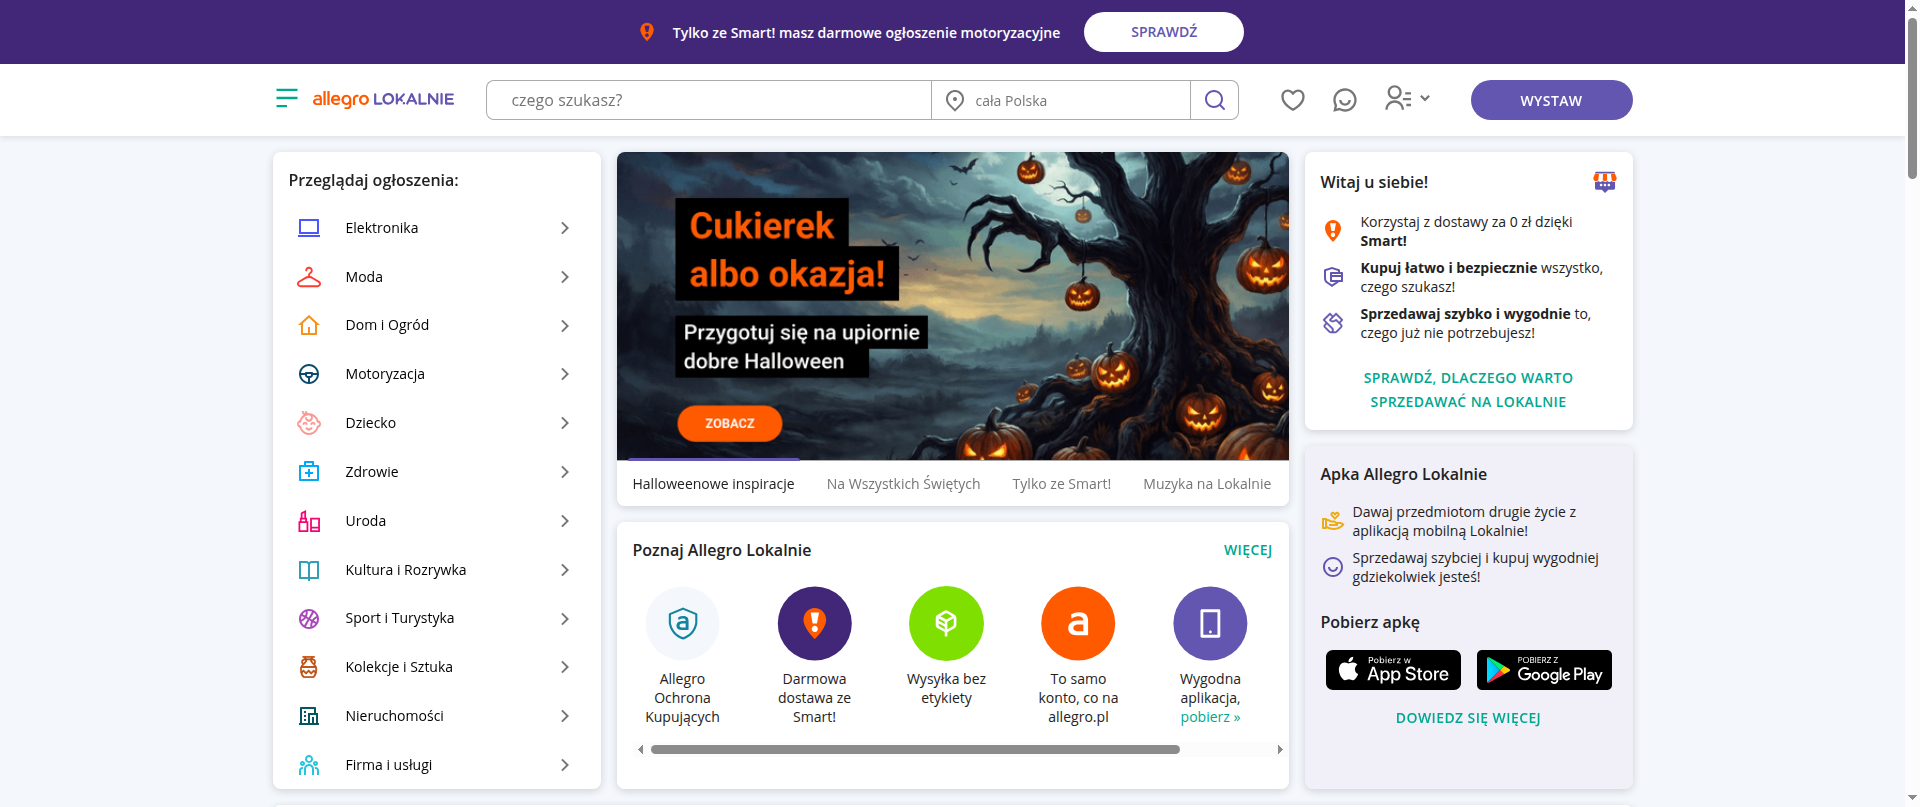Click the pobierz » link
This screenshot has height=807, width=1920.
pos(1210,717)
